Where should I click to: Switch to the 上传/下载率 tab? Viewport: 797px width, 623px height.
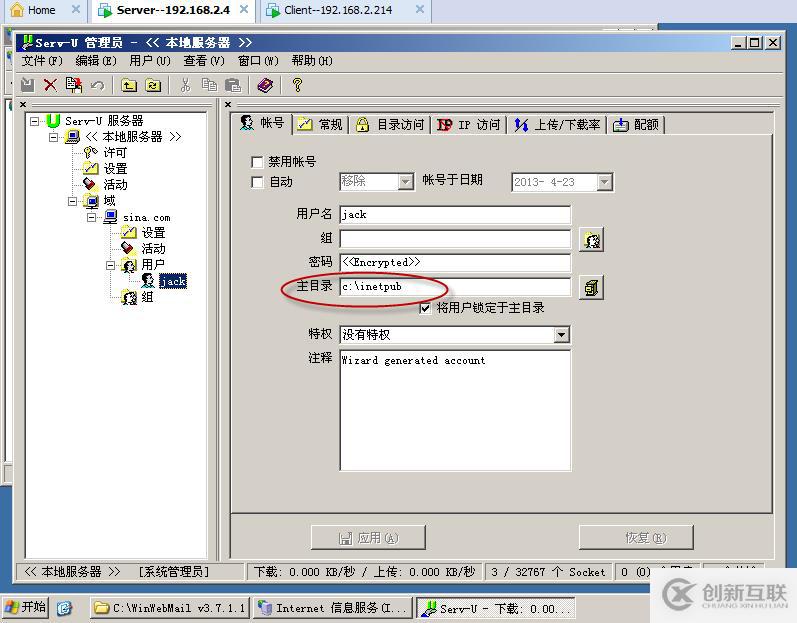click(x=558, y=124)
